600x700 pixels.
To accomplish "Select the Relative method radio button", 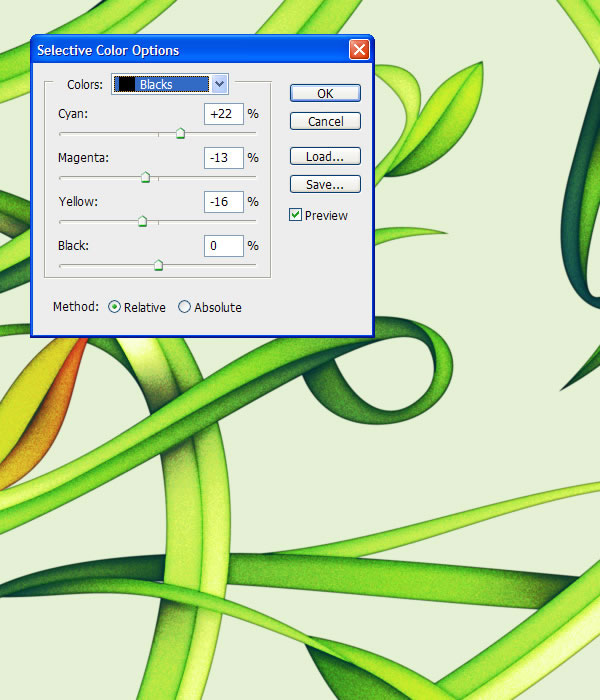I will (114, 307).
